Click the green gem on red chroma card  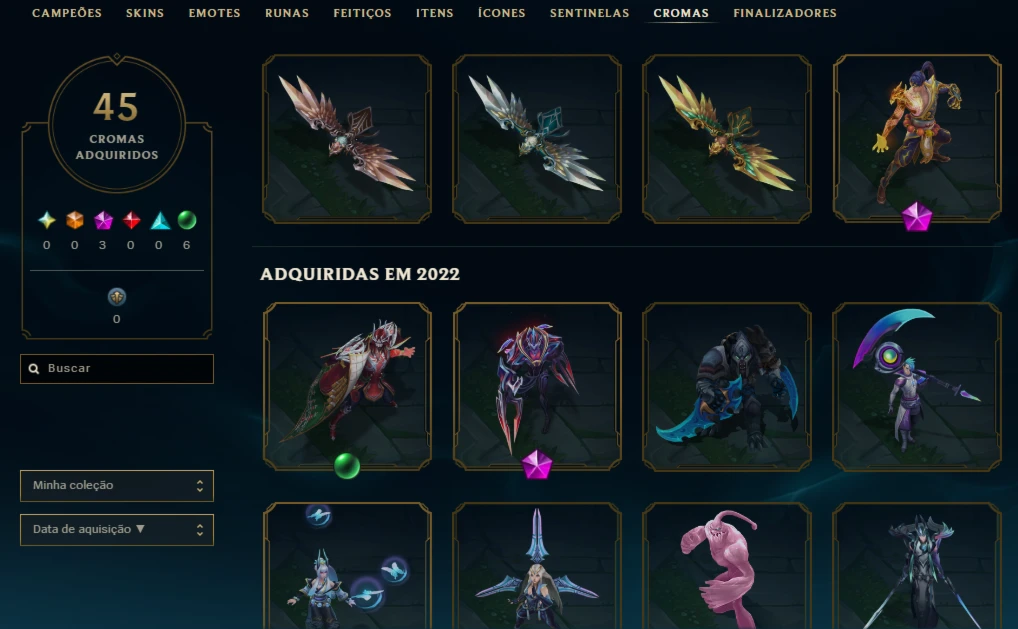pos(347,466)
